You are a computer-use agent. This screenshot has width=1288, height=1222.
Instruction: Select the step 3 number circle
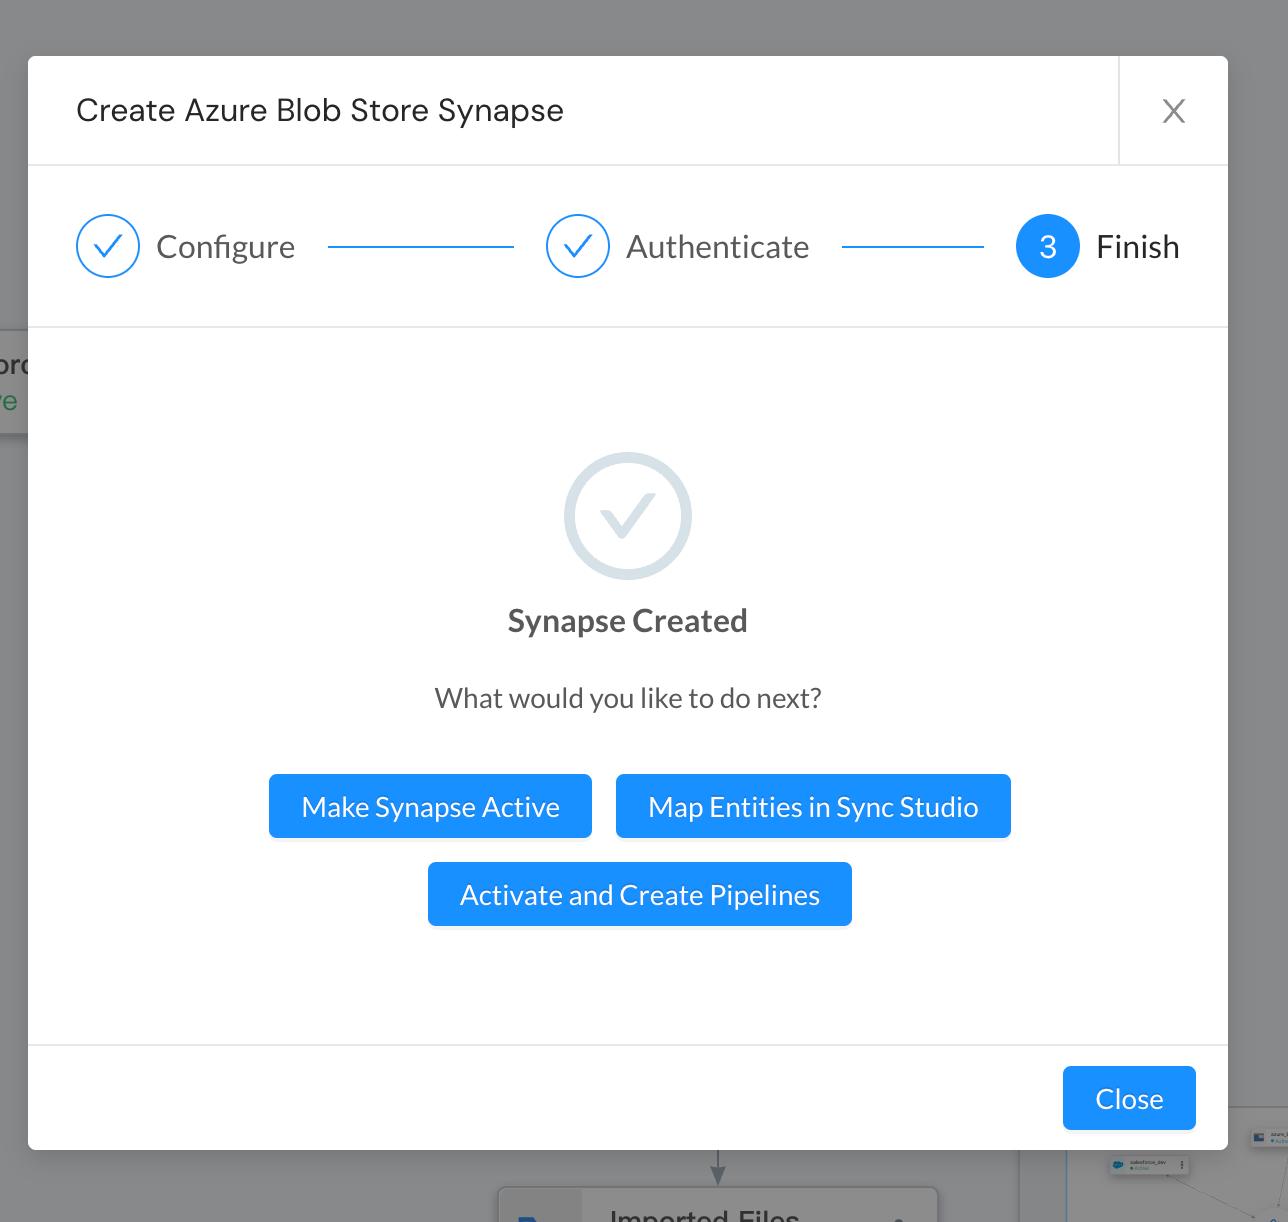point(1048,246)
